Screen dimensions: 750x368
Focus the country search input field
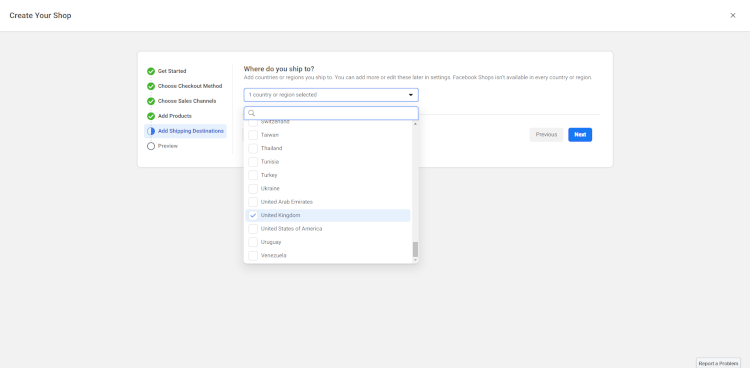coord(331,113)
